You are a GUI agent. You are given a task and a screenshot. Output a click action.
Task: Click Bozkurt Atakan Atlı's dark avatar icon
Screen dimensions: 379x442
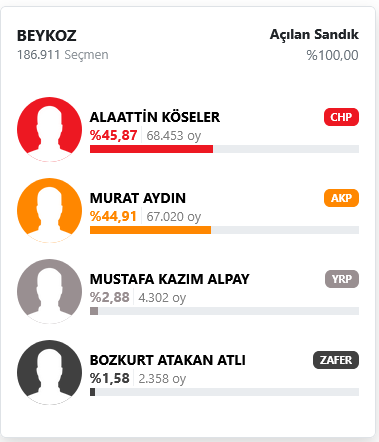(x=49, y=372)
